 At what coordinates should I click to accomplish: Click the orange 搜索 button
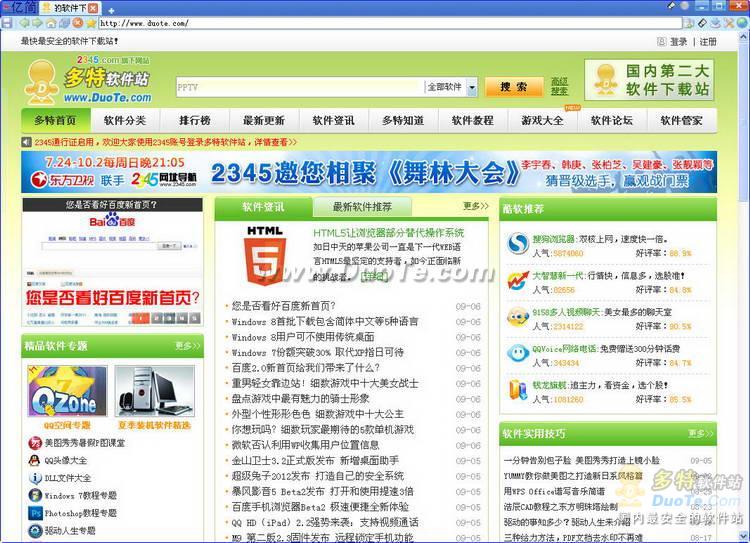pos(514,87)
